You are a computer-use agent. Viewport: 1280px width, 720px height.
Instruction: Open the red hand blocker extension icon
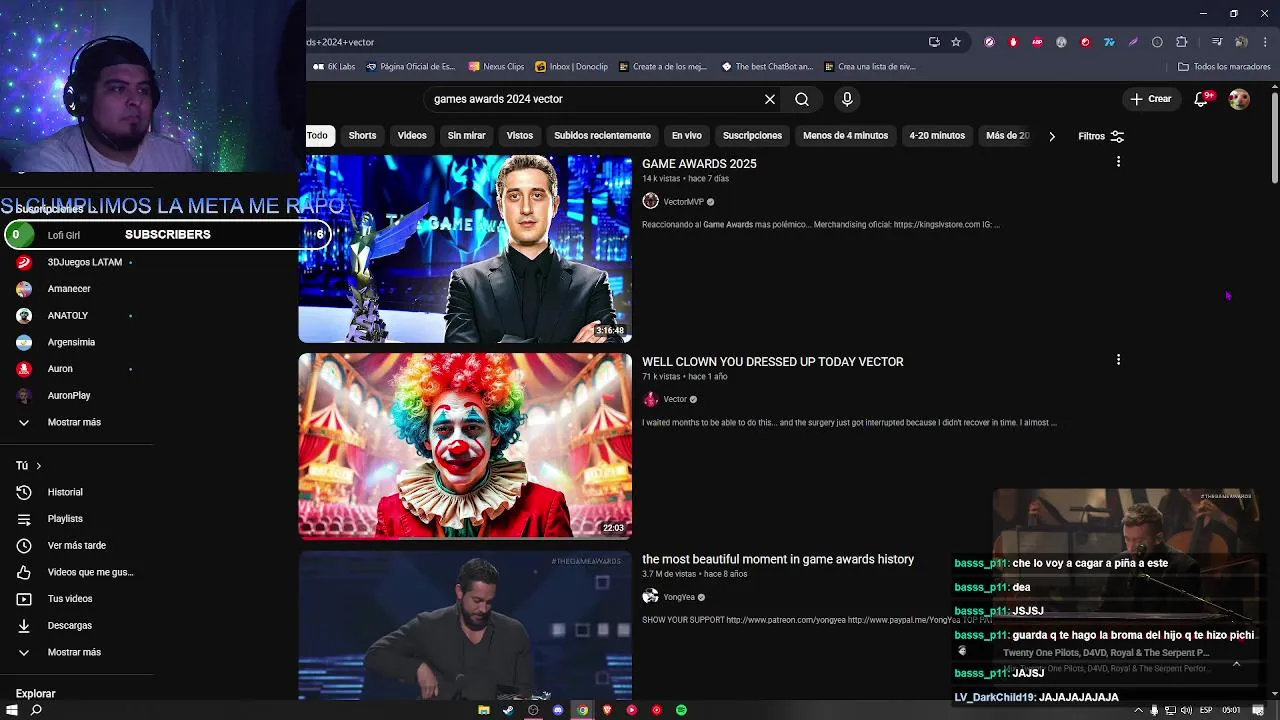[1013, 42]
